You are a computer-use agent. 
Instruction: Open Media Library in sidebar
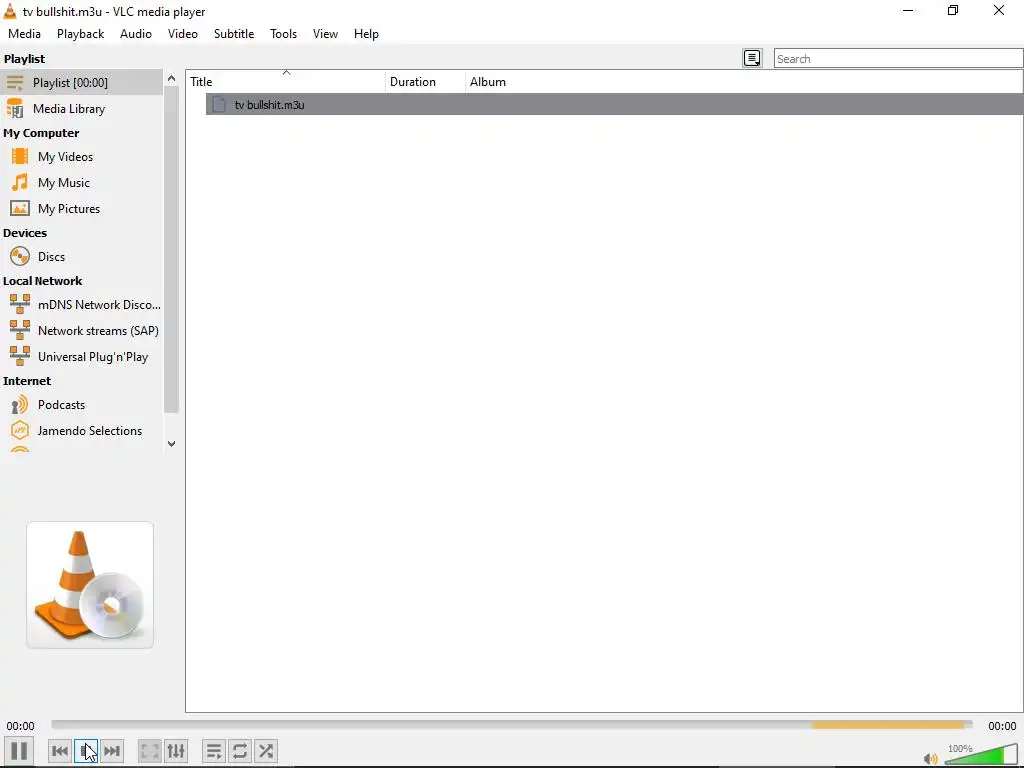click(x=81, y=108)
